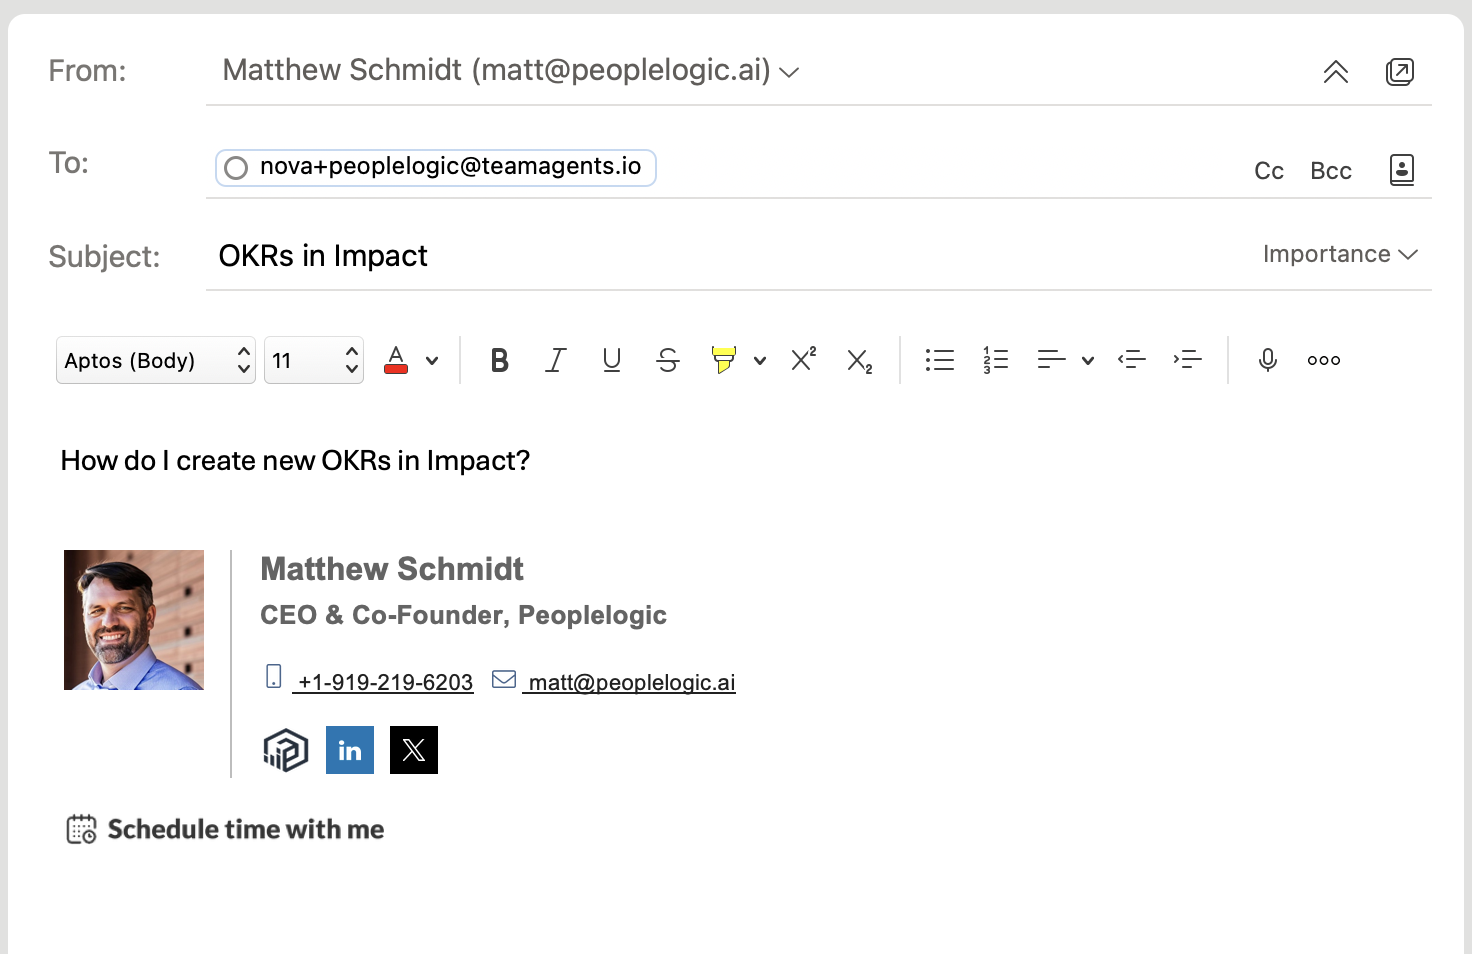Open the Importance dropdown
This screenshot has height=954, width=1472.
(x=1340, y=254)
